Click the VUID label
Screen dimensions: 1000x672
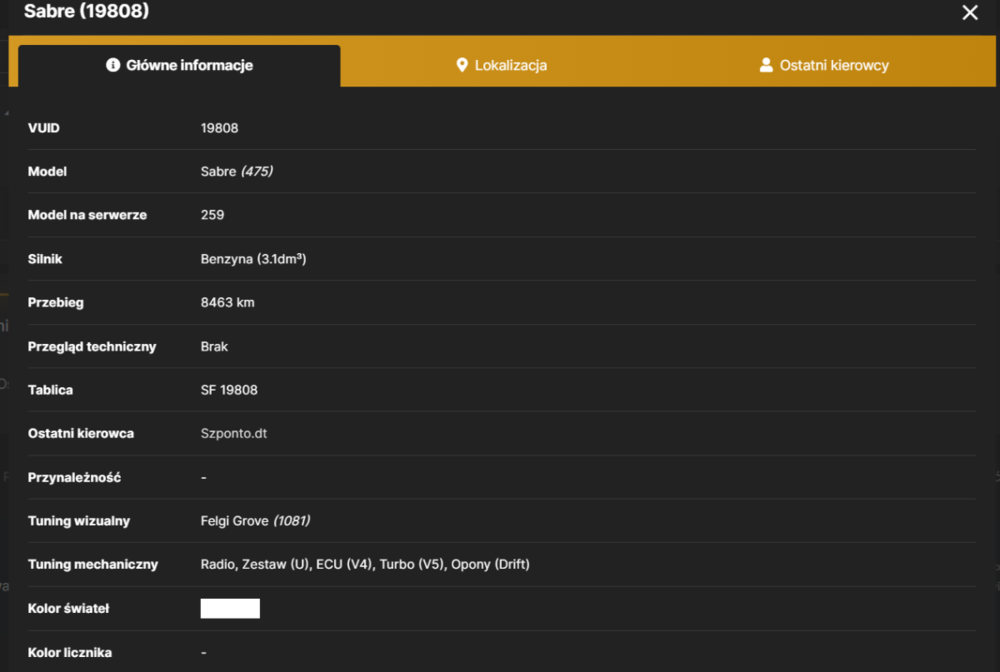pos(44,128)
